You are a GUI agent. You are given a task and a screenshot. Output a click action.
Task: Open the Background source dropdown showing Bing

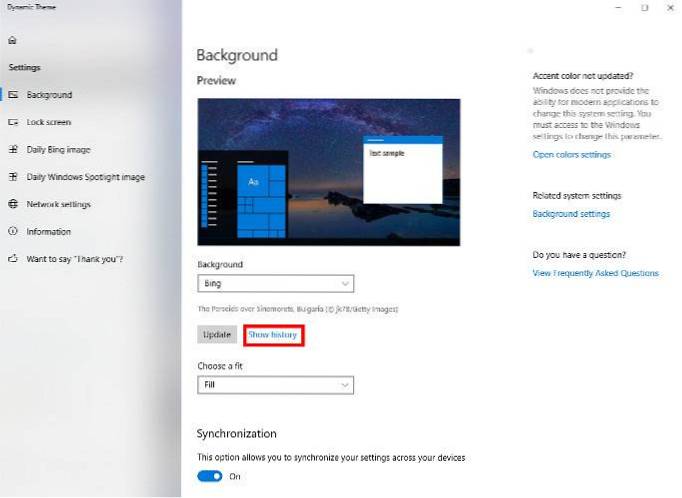pyautogui.click(x=275, y=284)
